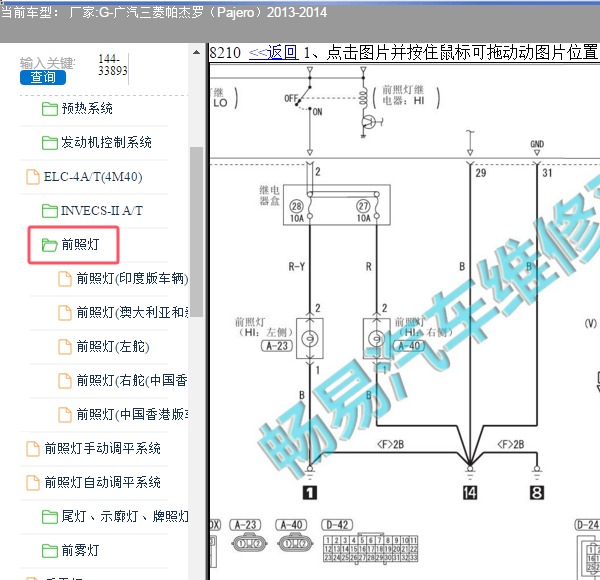Open 前照灯(左舵) document
The height and width of the screenshot is (580, 600).
[x=113, y=347]
